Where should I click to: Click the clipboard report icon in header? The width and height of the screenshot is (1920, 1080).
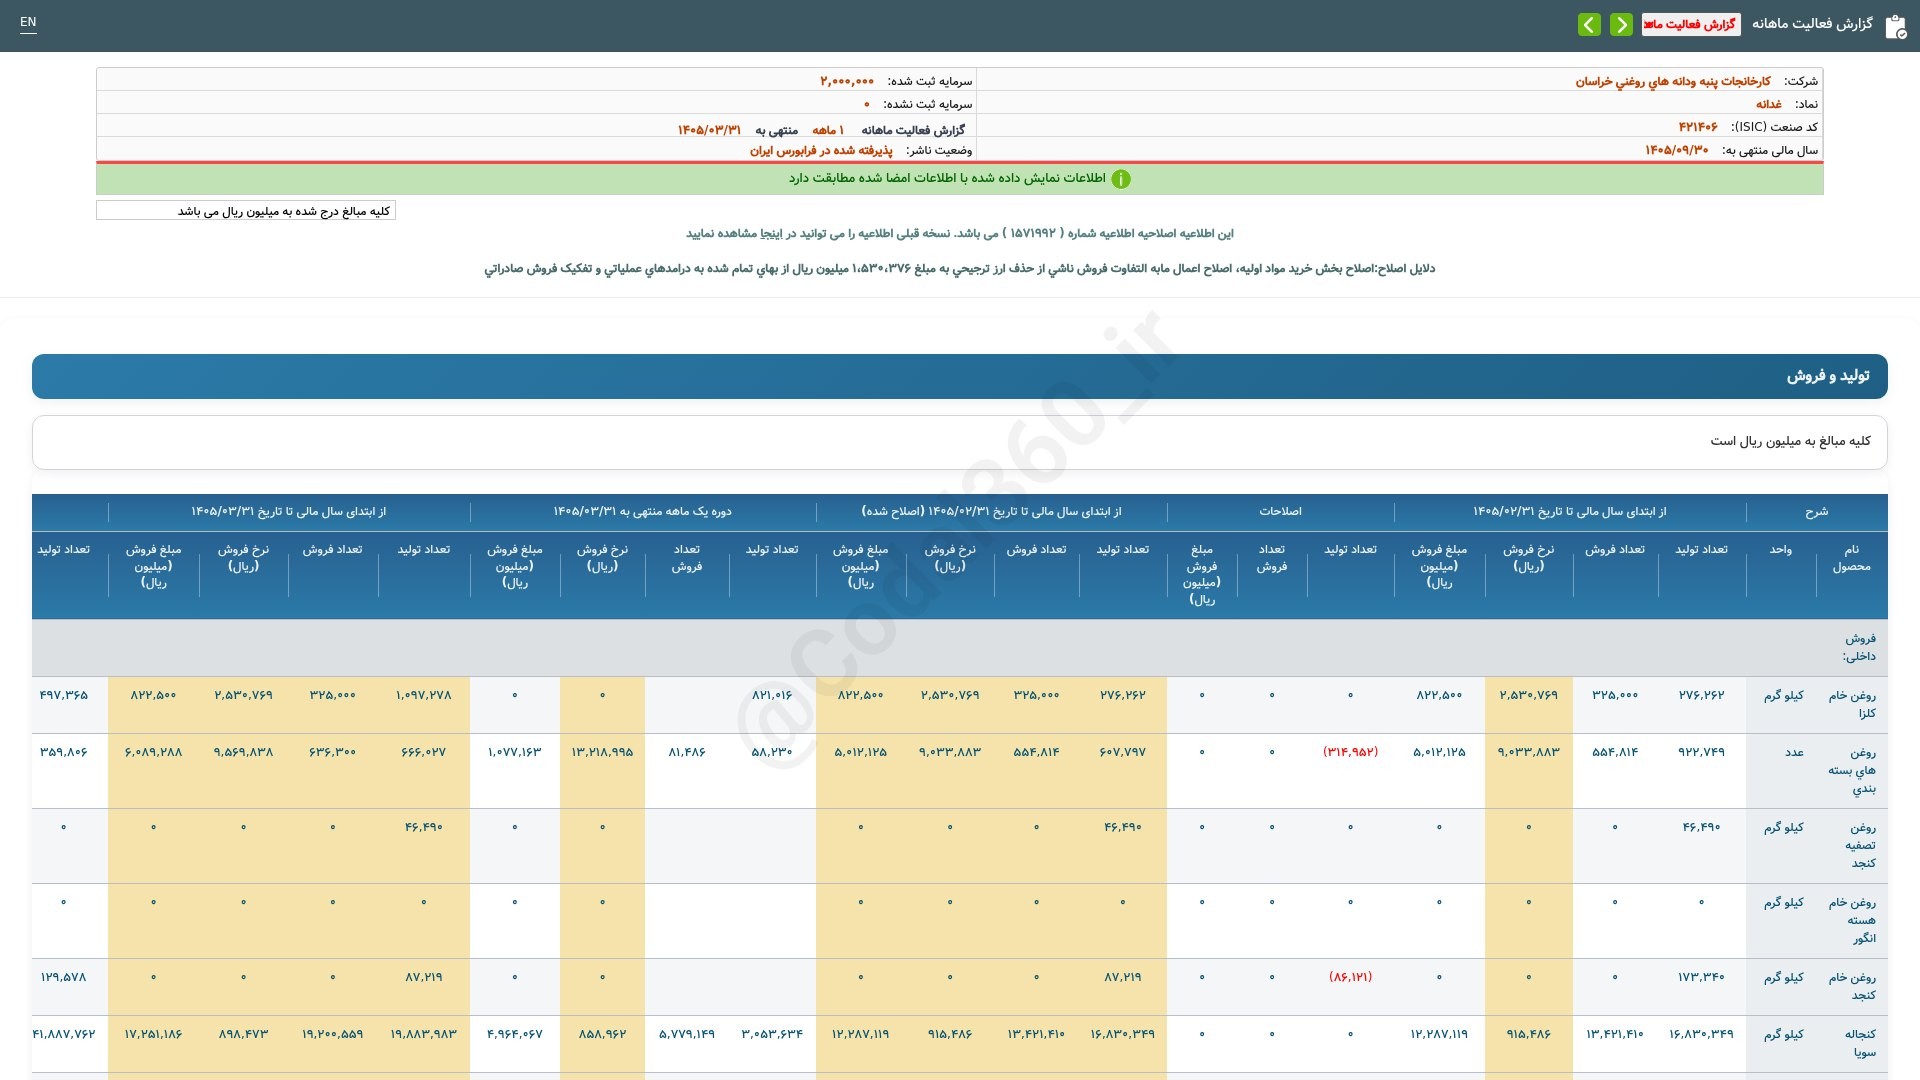click(1895, 26)
